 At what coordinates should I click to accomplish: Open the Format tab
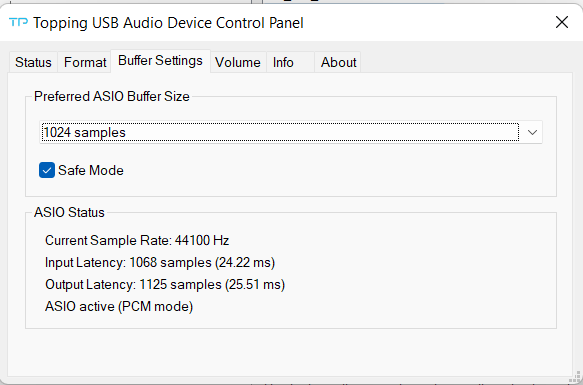pos(85,62)
